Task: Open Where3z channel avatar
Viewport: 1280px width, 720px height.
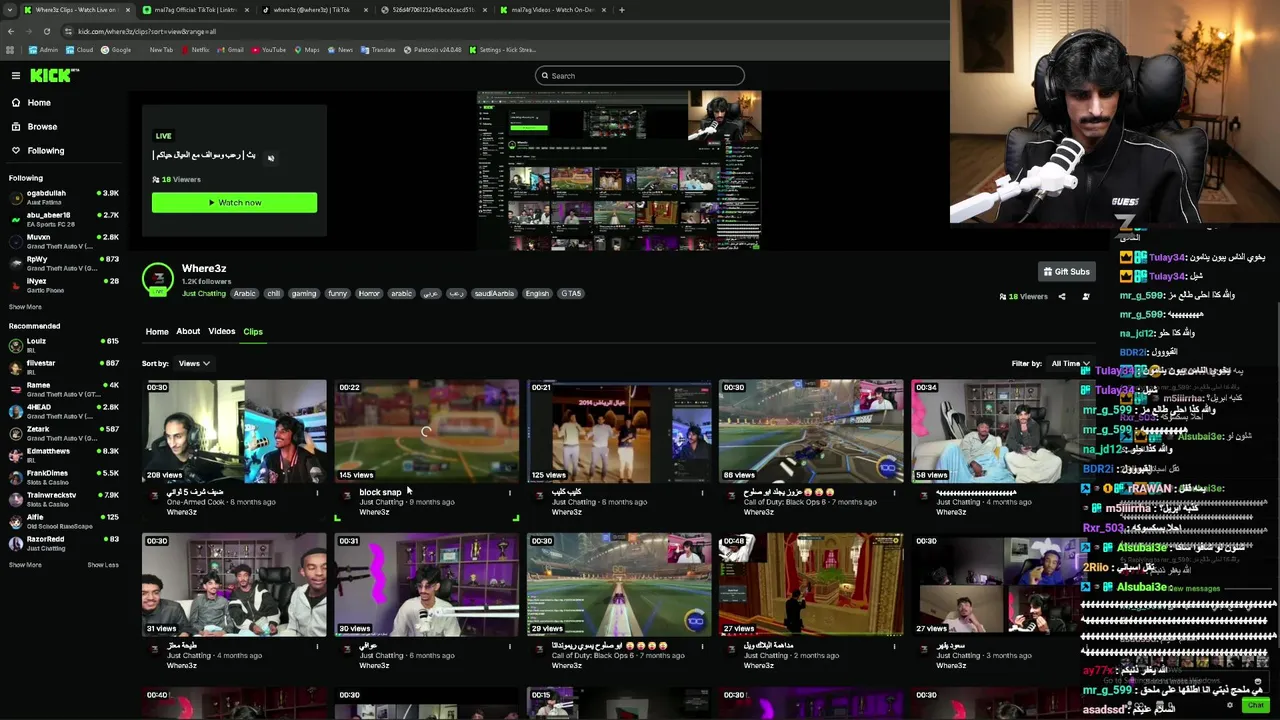Action: click(158, 280)
